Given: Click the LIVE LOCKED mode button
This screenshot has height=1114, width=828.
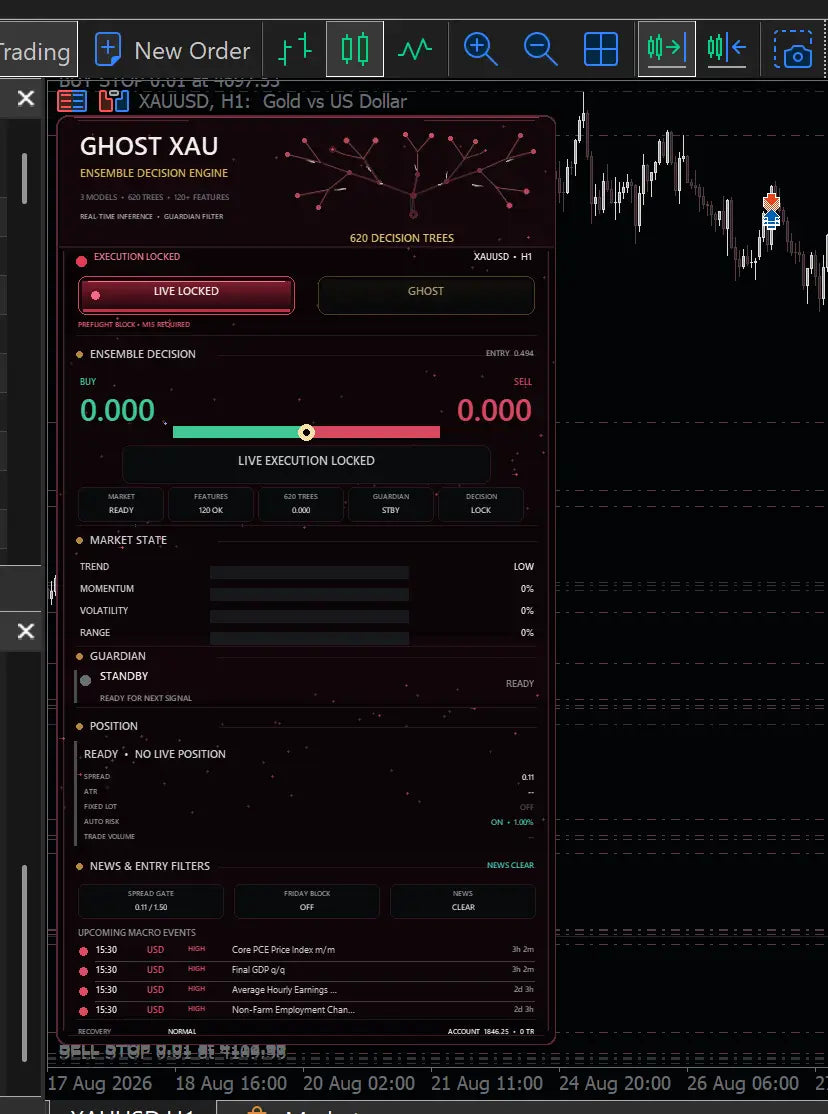Looking at the screenshot, I should [x=186, y=295].
